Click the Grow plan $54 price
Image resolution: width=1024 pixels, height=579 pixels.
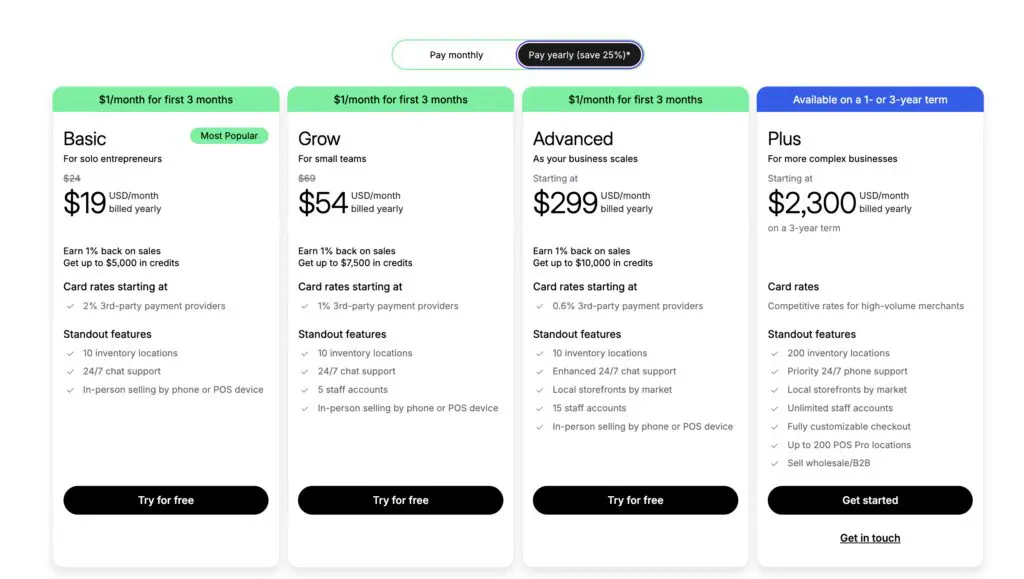point(322,203)
